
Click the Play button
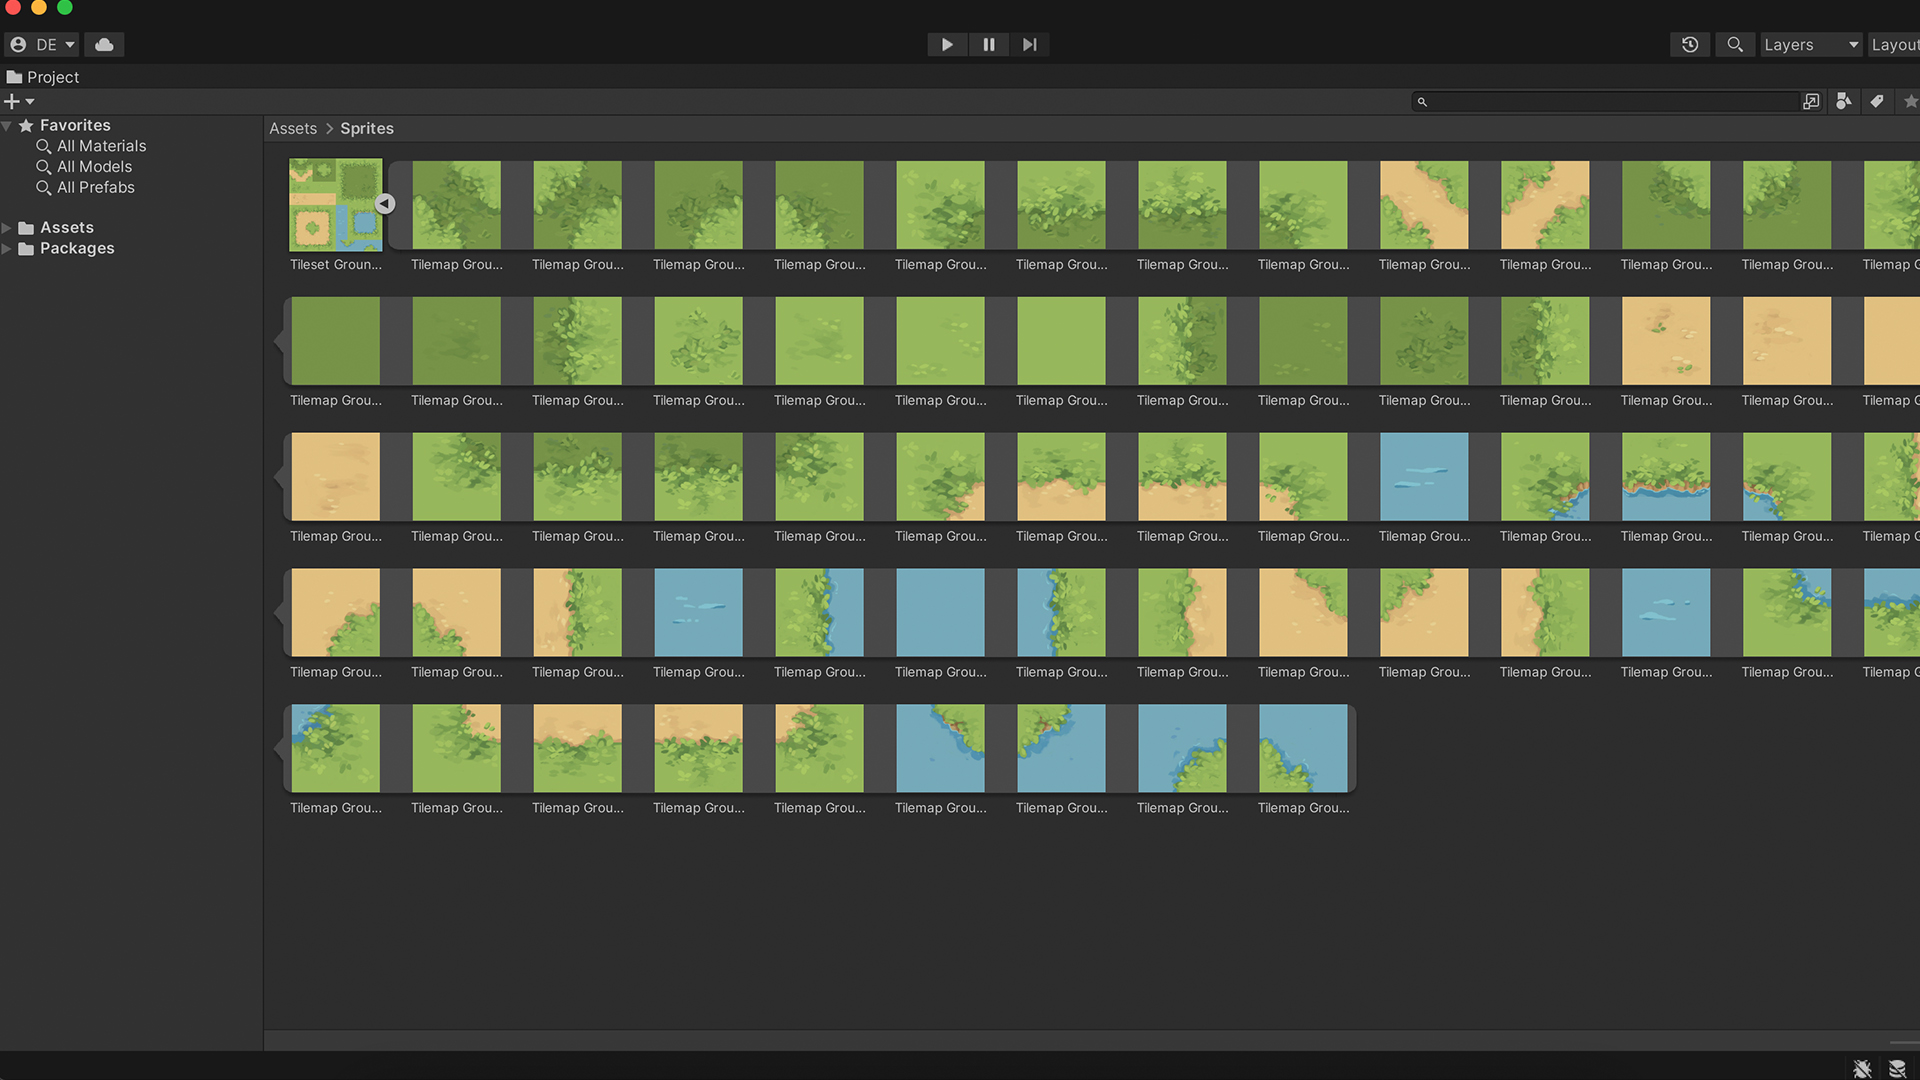[946, 44]
